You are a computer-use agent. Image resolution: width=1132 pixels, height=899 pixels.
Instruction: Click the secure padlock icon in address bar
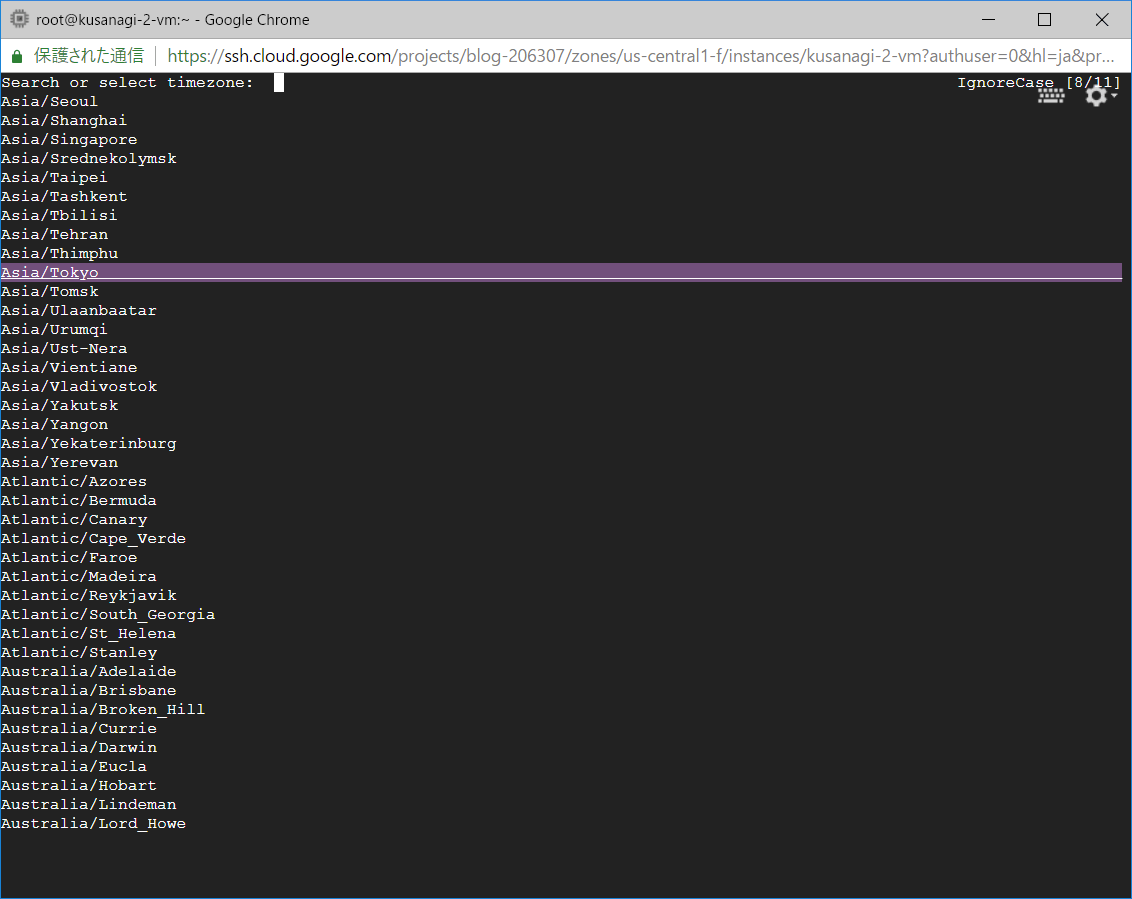16,56
